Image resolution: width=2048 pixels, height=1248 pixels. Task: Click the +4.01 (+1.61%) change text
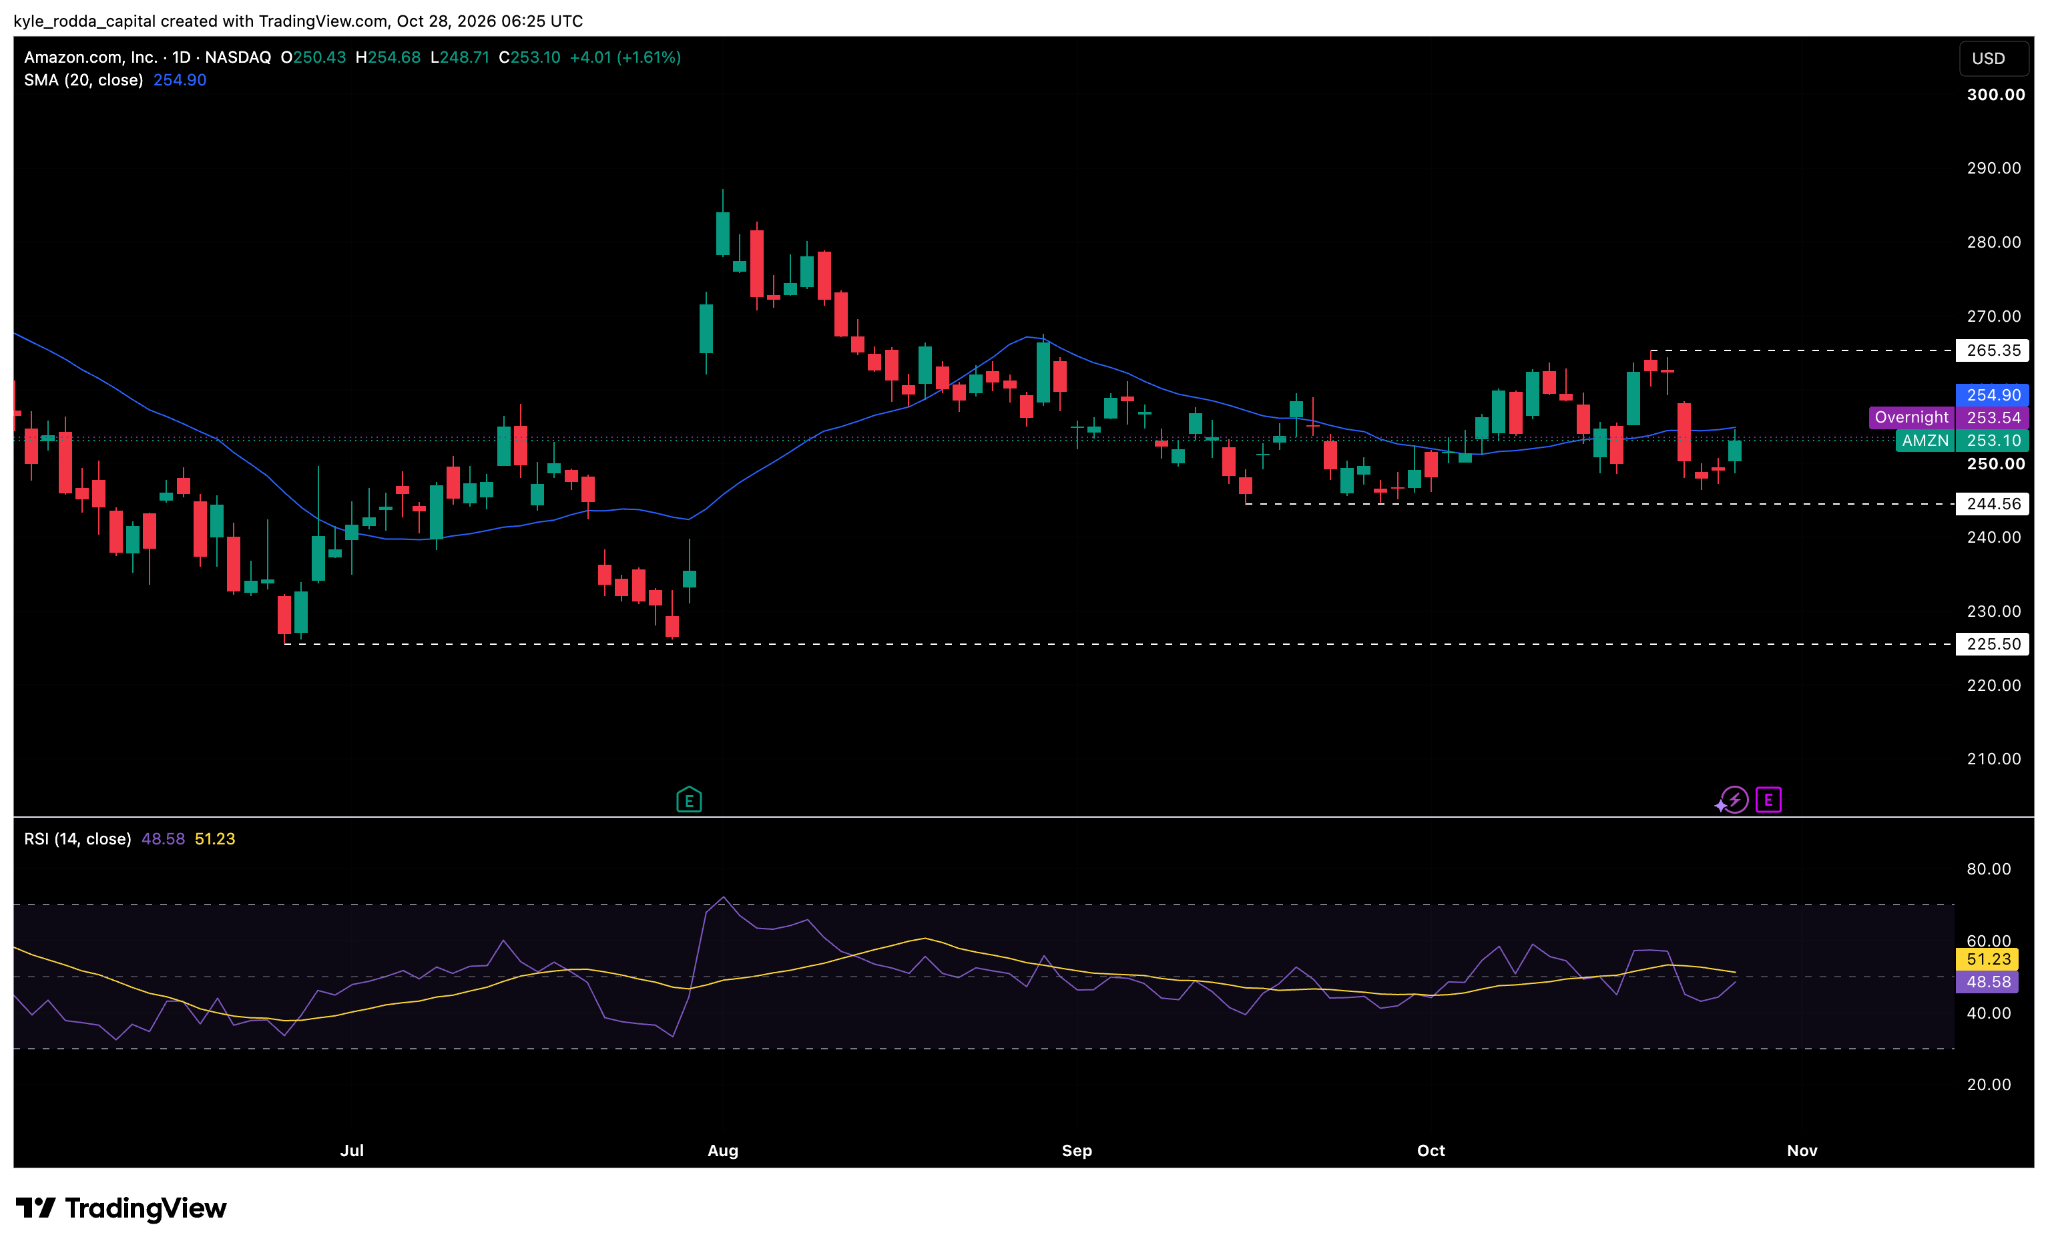625,57
